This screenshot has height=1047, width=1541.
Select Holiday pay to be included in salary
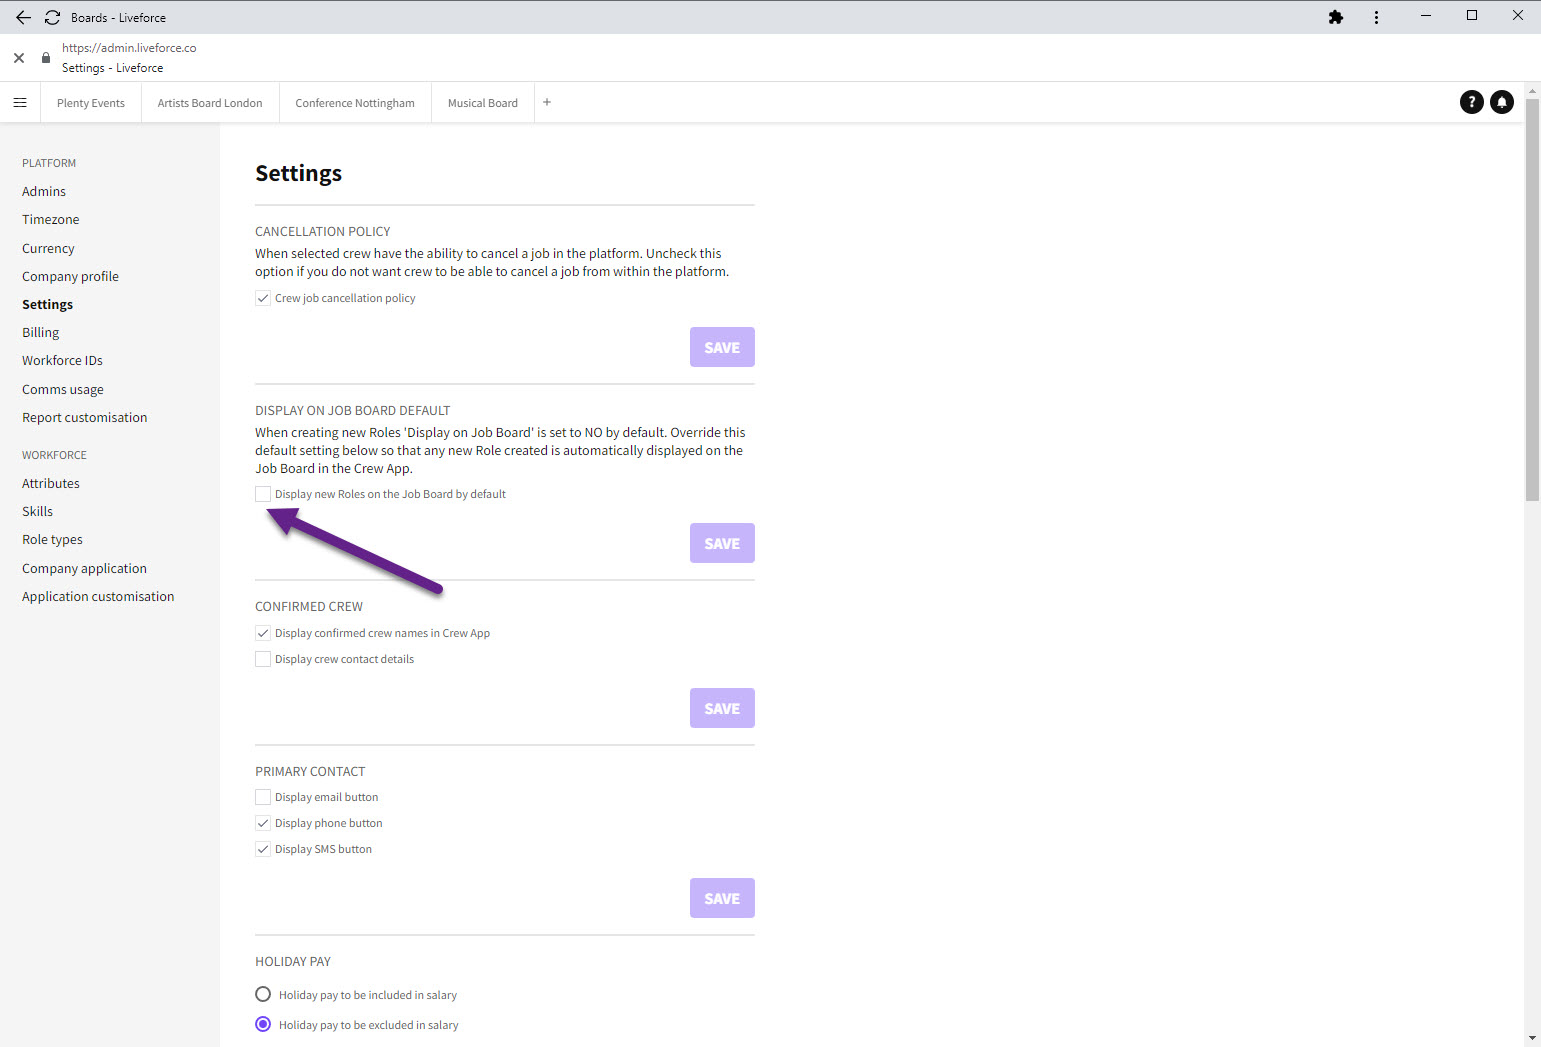pyautogui.click(x=263, y=994)
